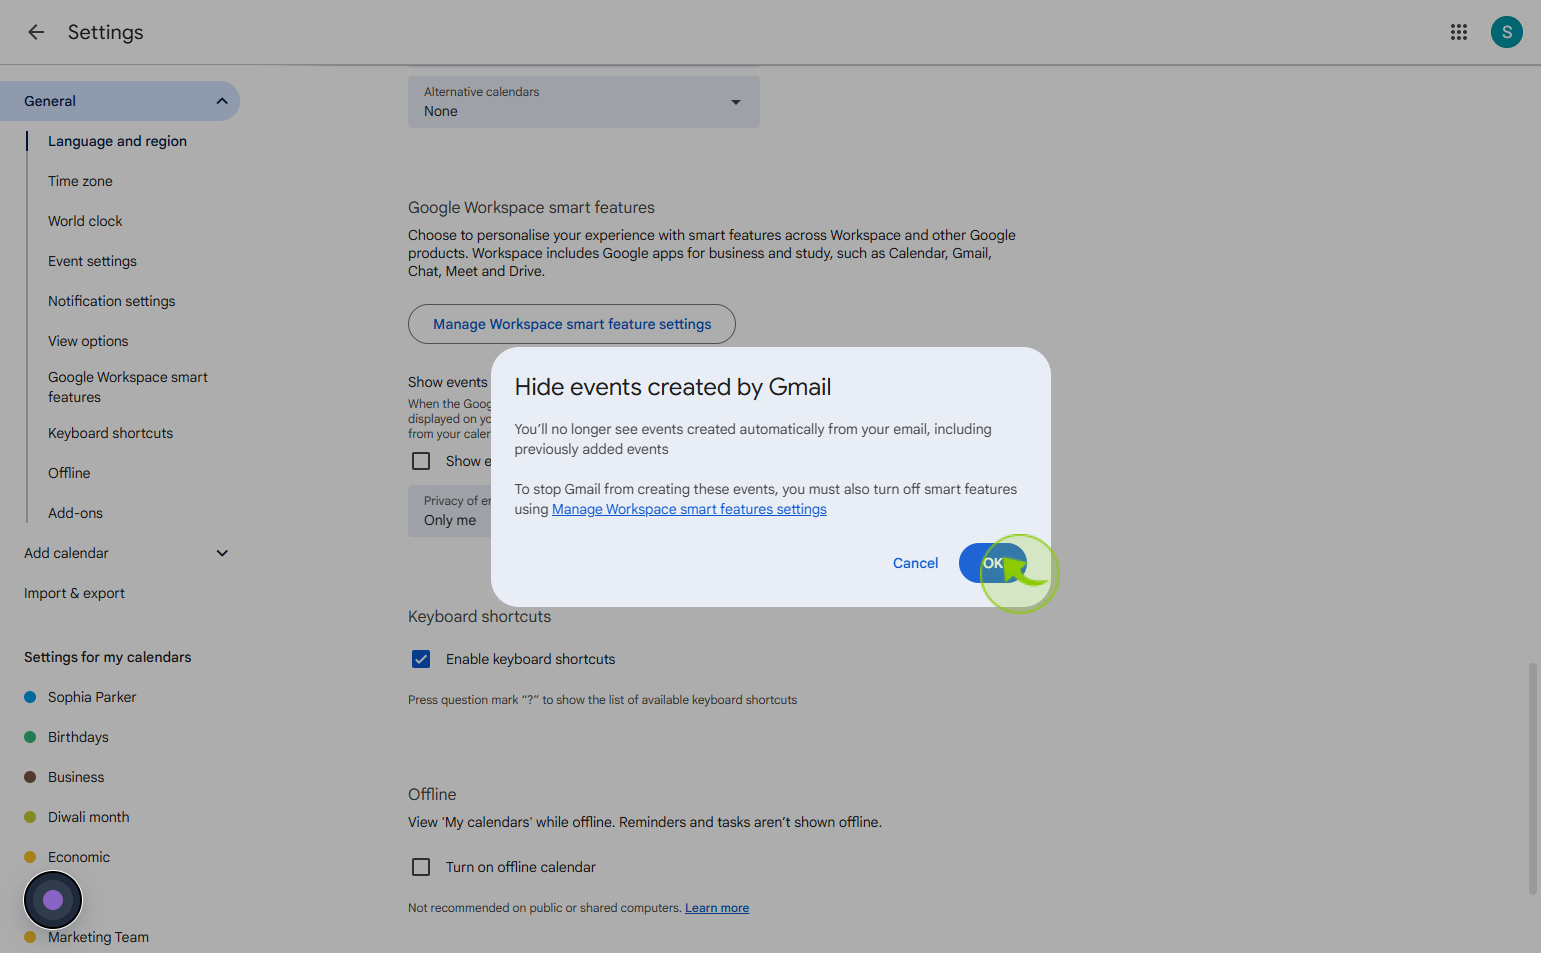Click Cancel in Hide events dialog
The height and width of the screenshot is (953, 1541).
coord(915,563)
